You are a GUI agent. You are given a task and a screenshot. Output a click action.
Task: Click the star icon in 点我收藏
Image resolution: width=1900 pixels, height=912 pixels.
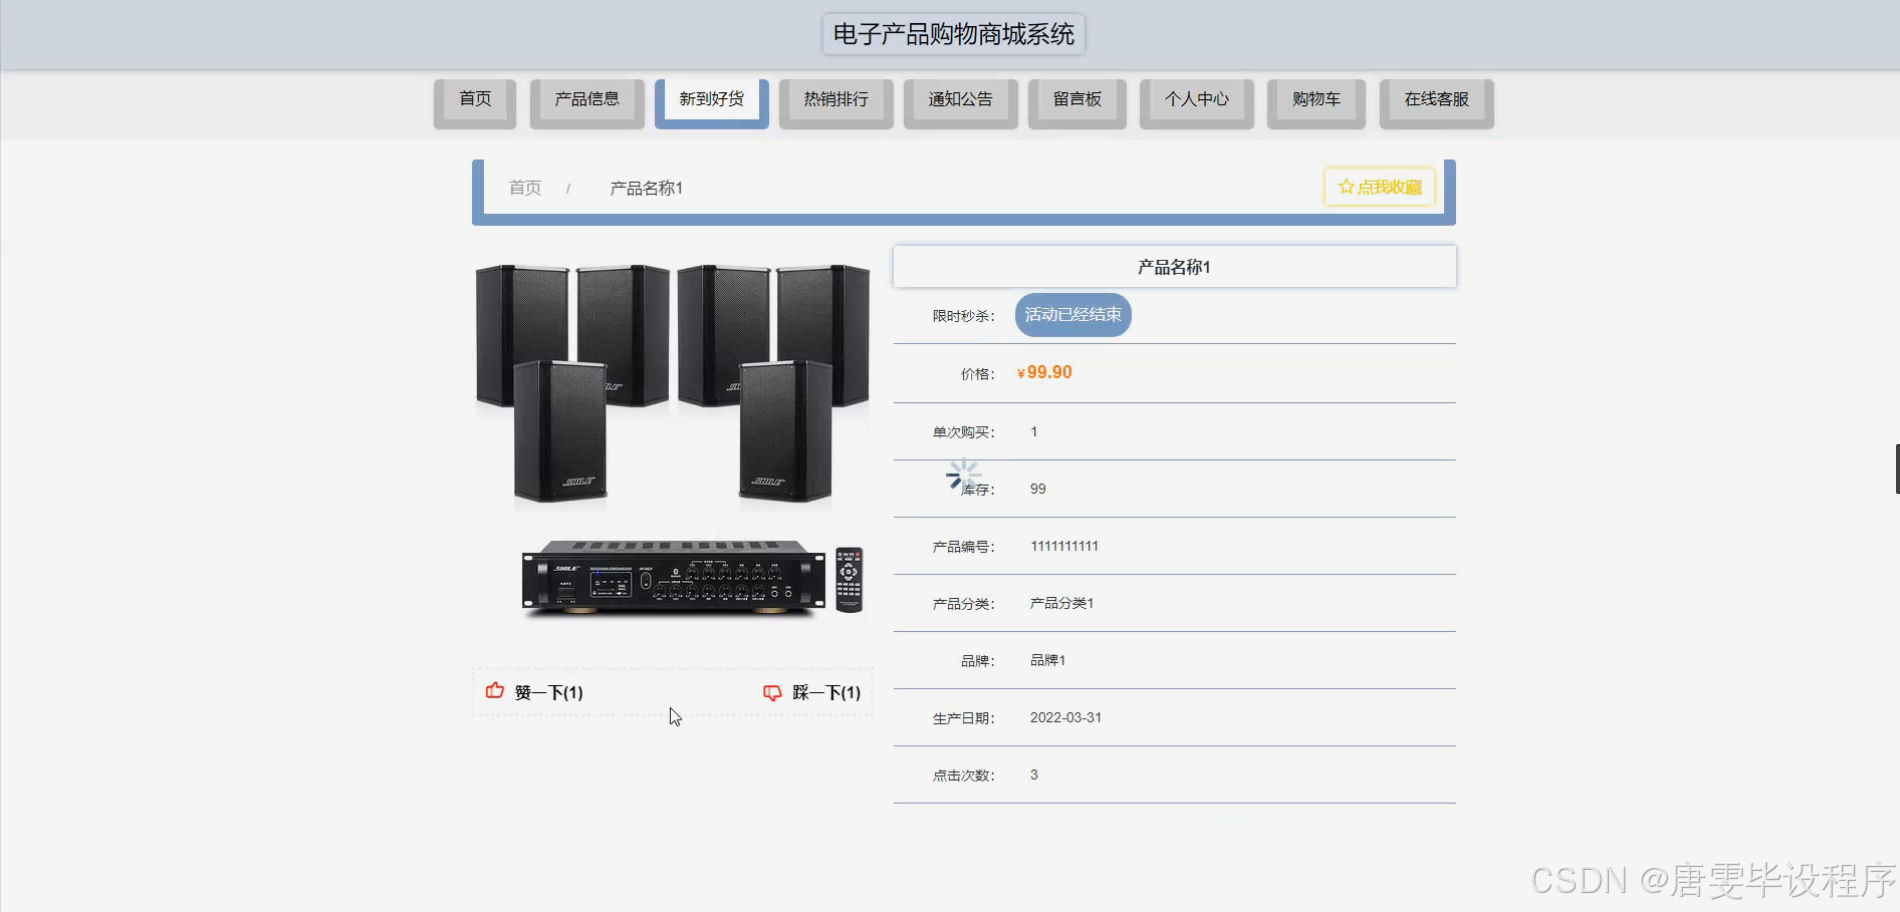point(1346,186)
